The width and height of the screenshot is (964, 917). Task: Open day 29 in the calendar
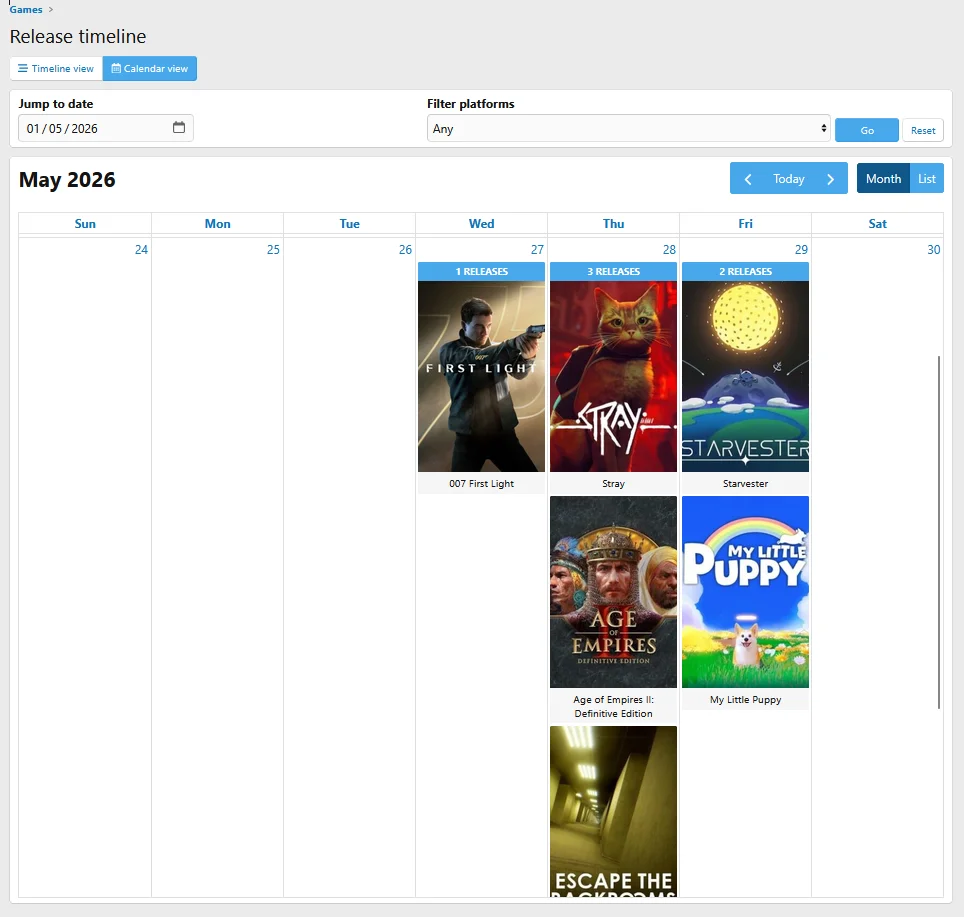pos(801,250)
